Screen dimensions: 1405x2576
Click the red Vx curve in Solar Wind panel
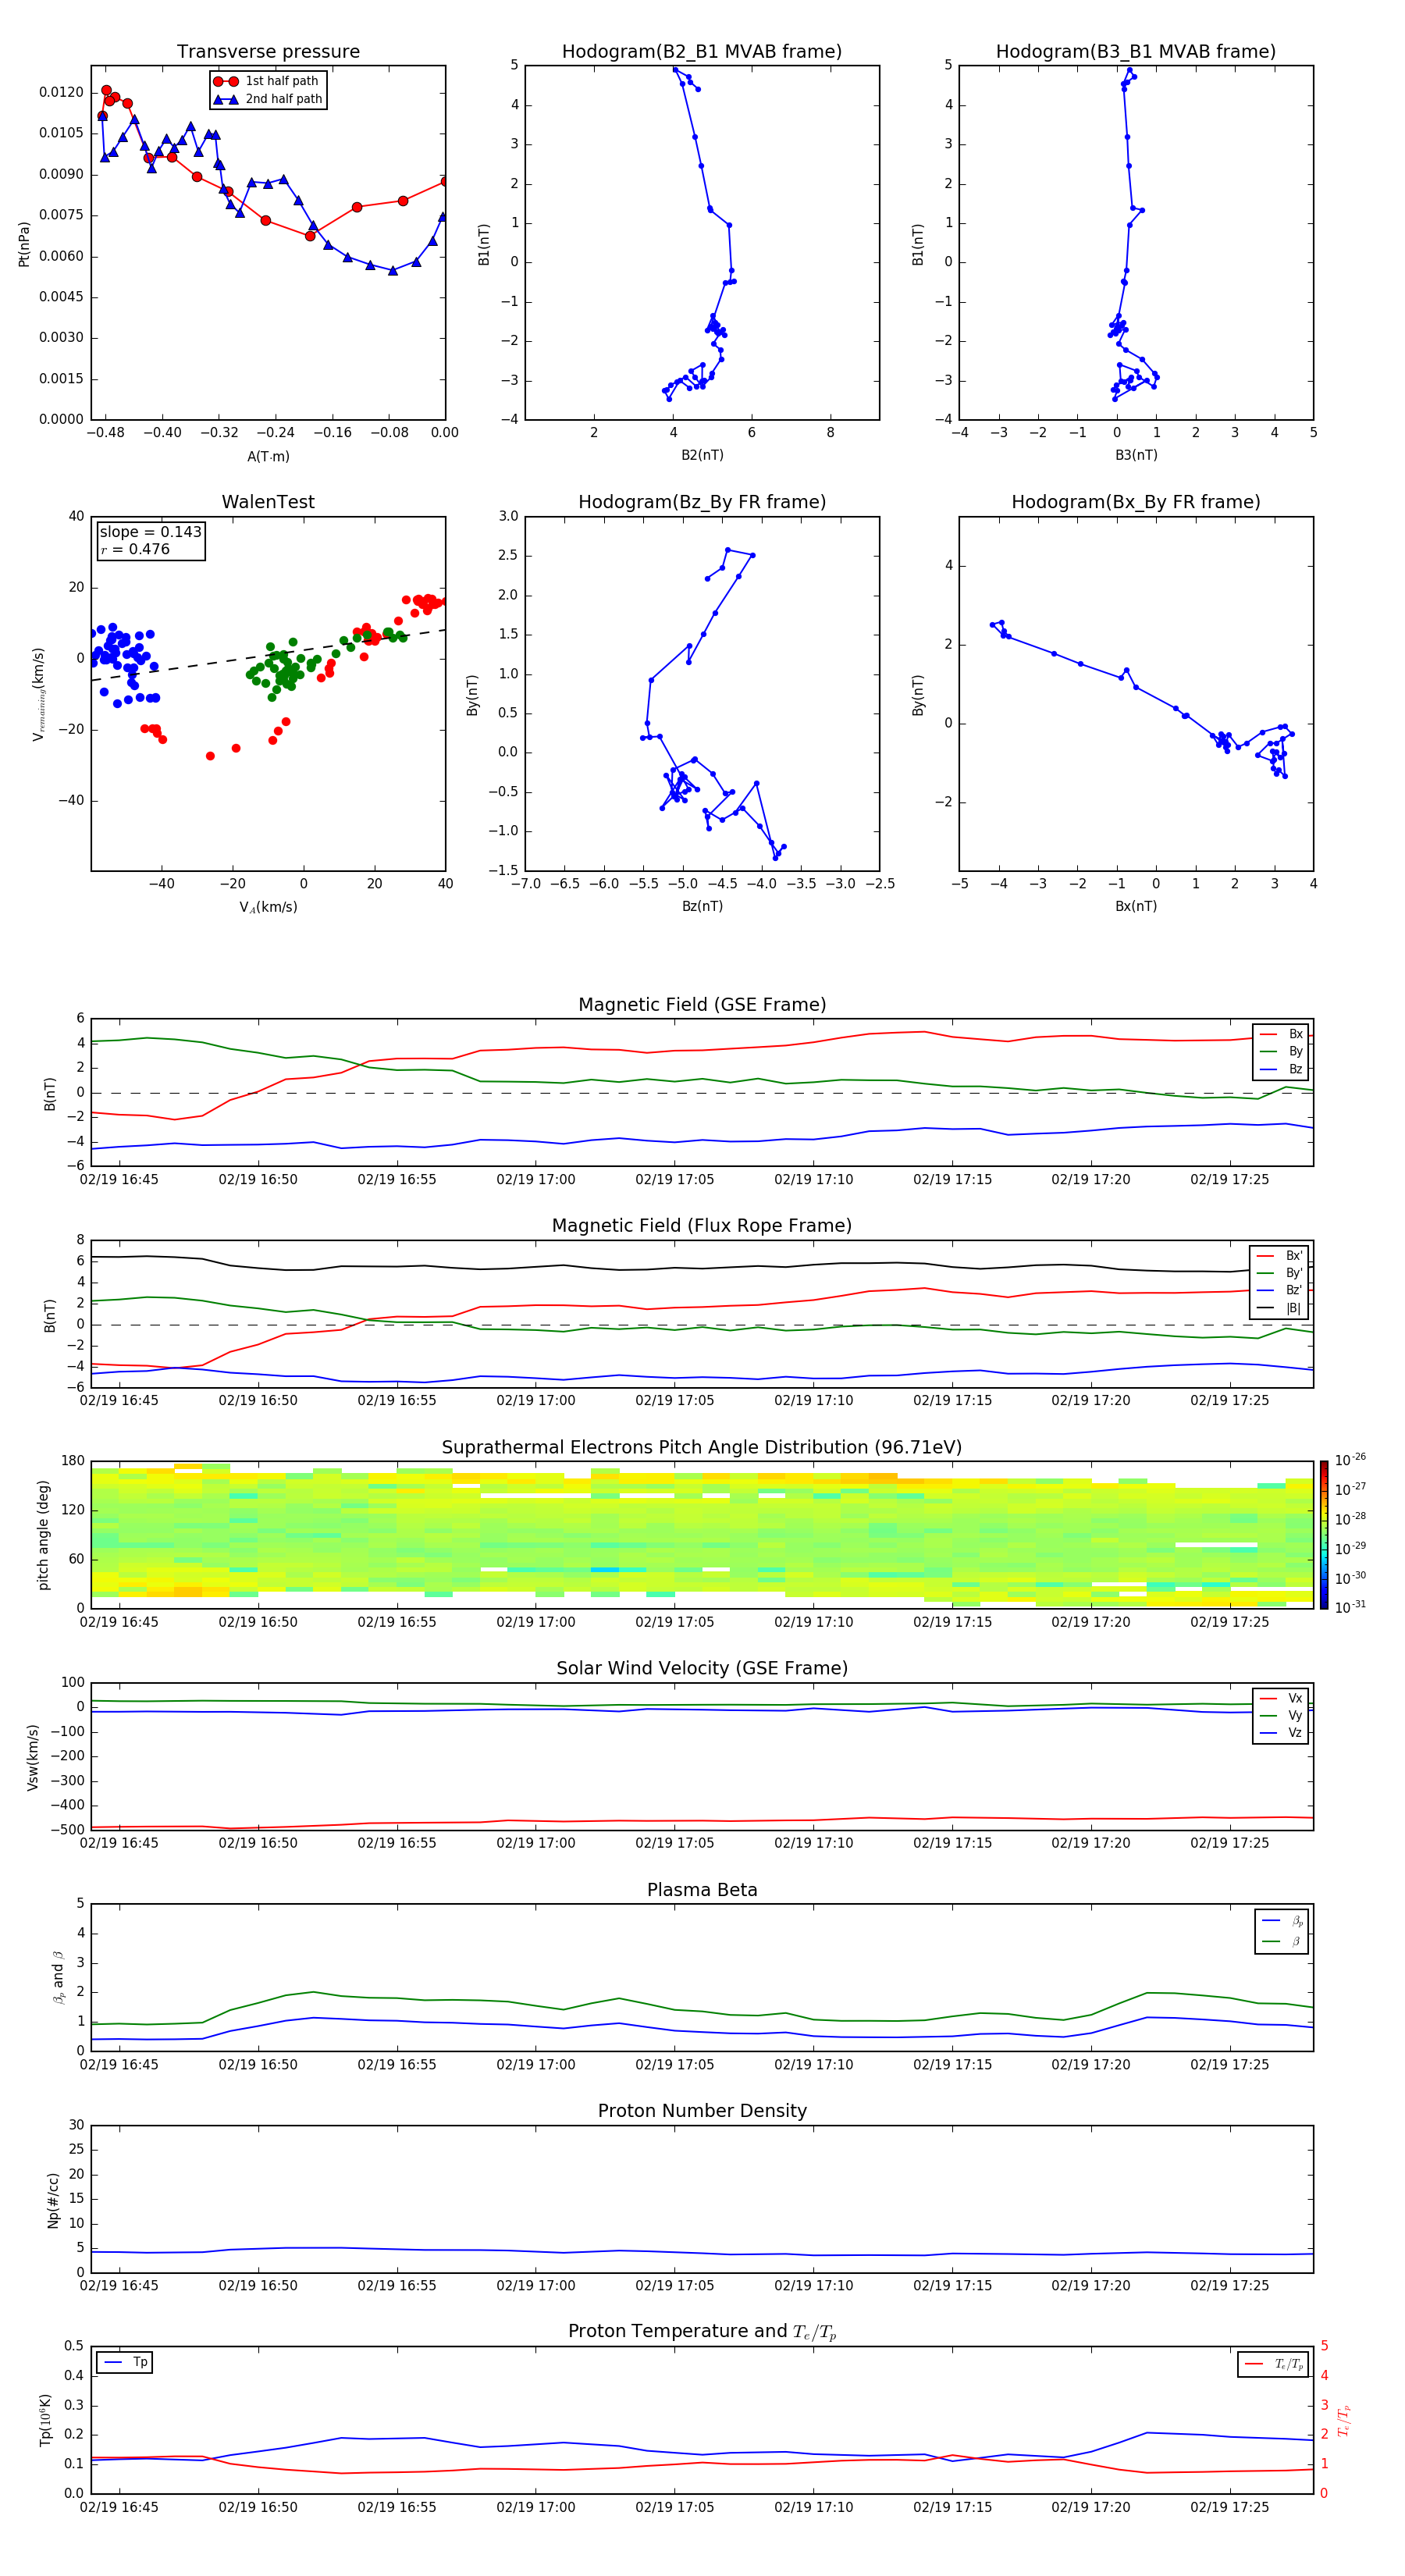click(x=702, y=1820)
